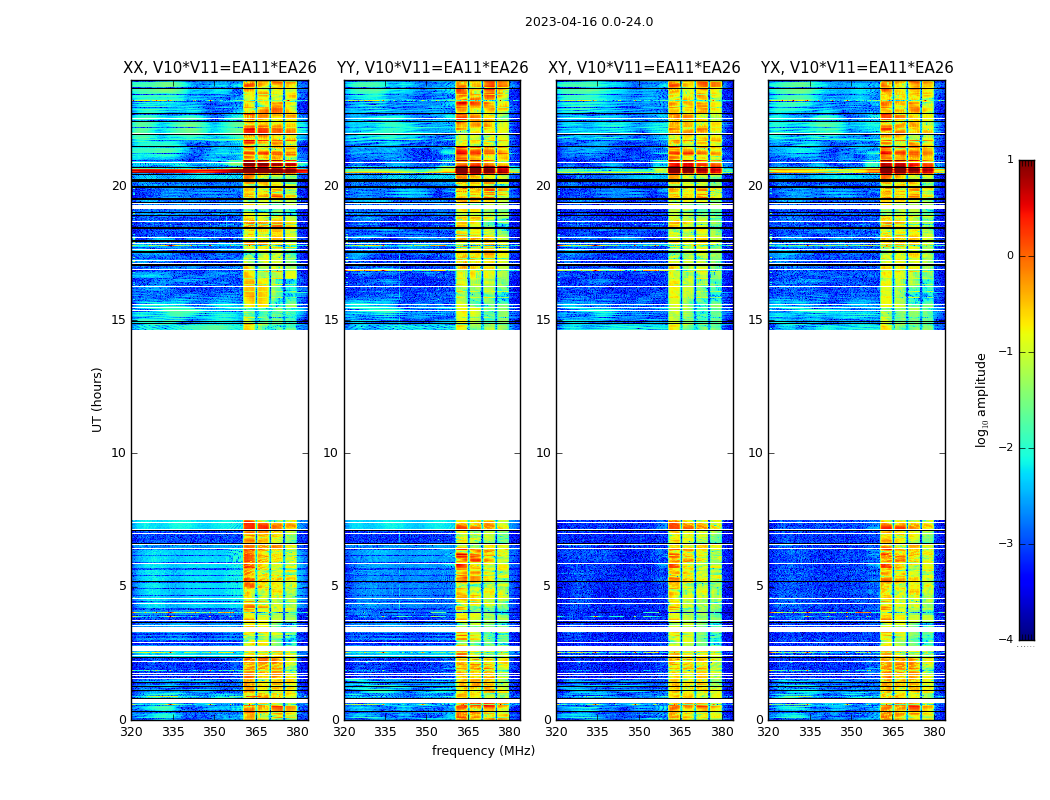Click the 15 hour tick of XX panel
This screenshot has height=800, width=1050.
(119, 320)
